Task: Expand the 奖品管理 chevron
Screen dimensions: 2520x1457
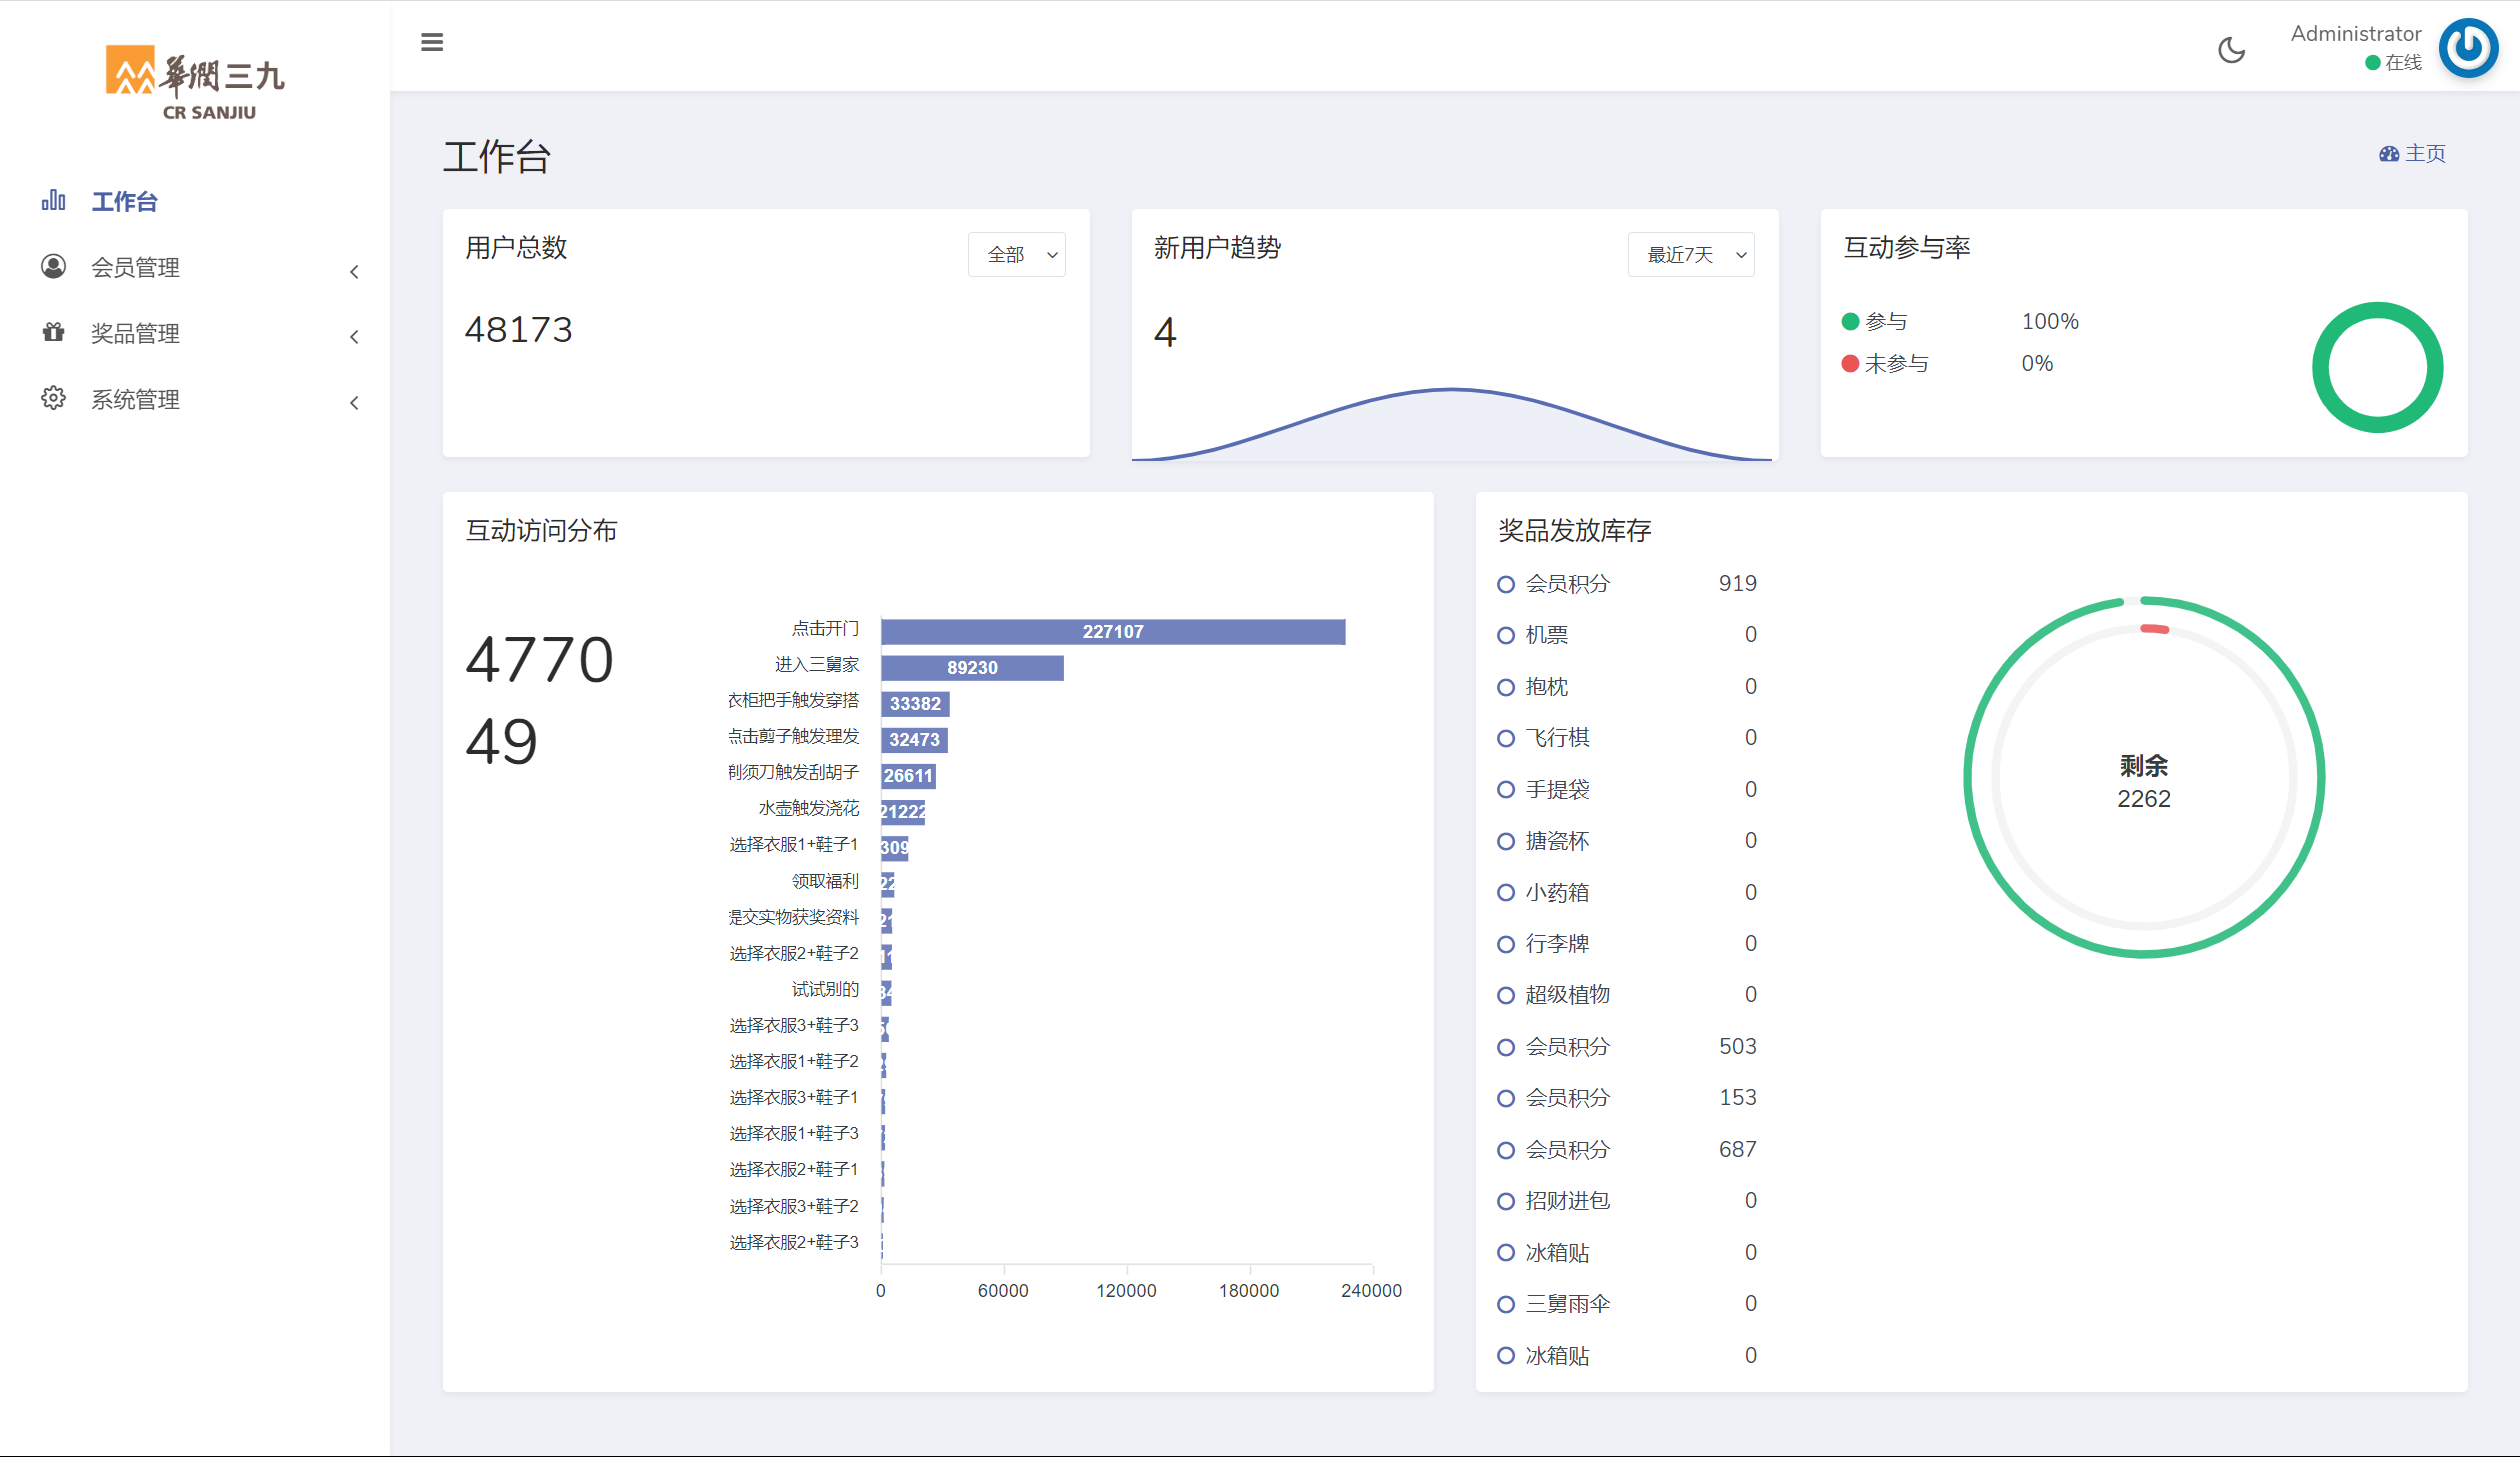Action: click(x=354, y=337)
